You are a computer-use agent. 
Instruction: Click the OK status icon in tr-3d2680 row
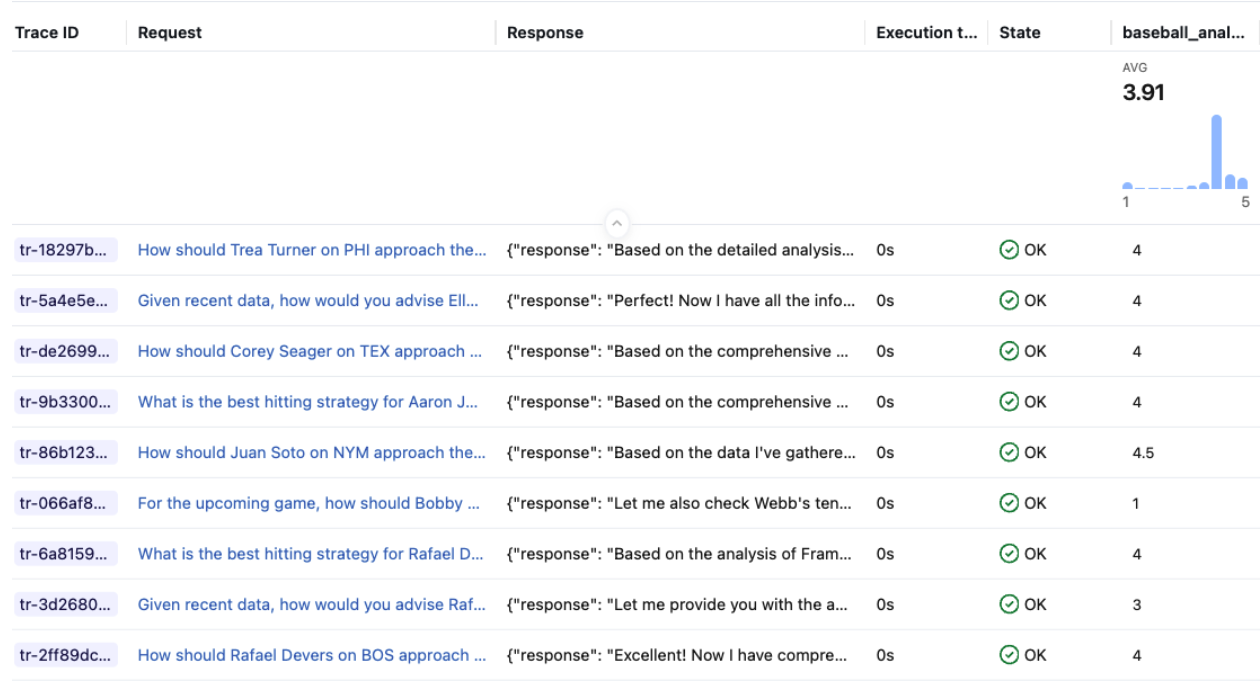pyautogui.click(x=1009, y=604)
